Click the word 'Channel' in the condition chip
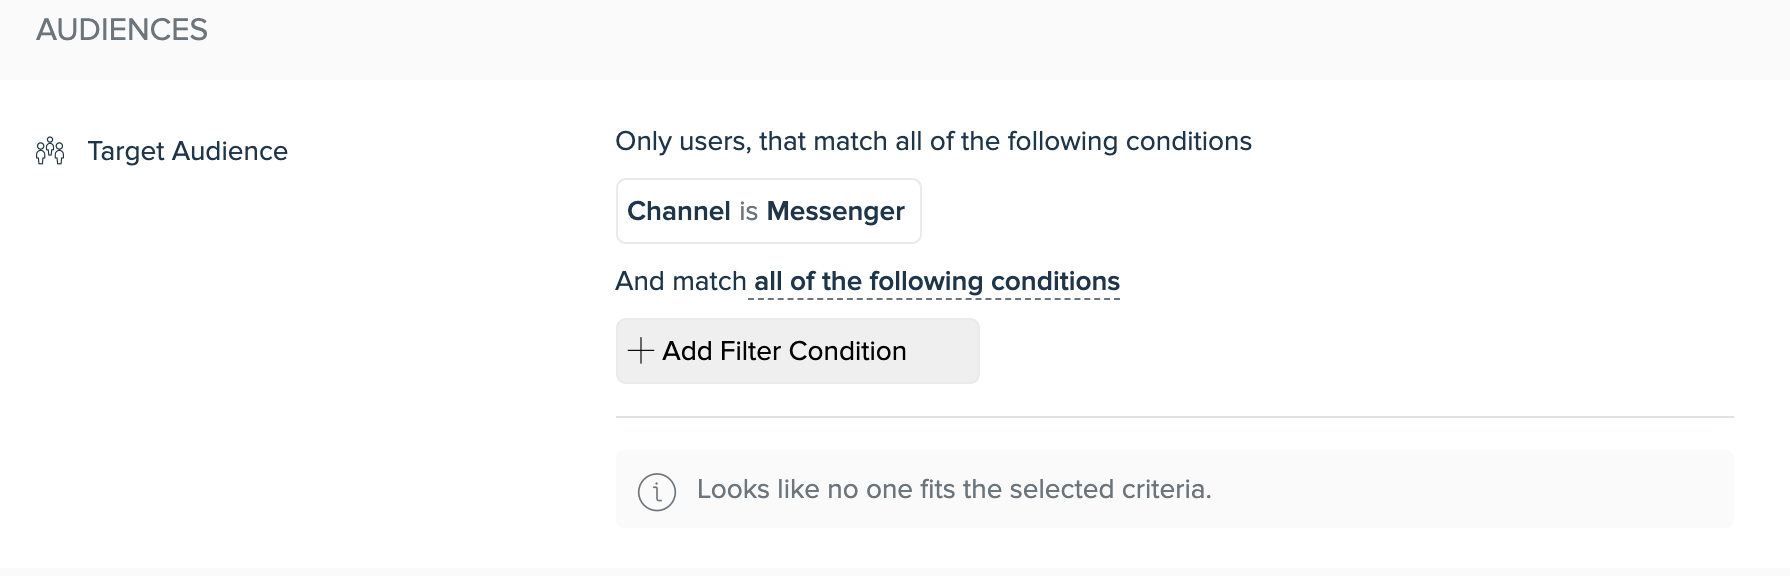 click(x=679, y=211)
